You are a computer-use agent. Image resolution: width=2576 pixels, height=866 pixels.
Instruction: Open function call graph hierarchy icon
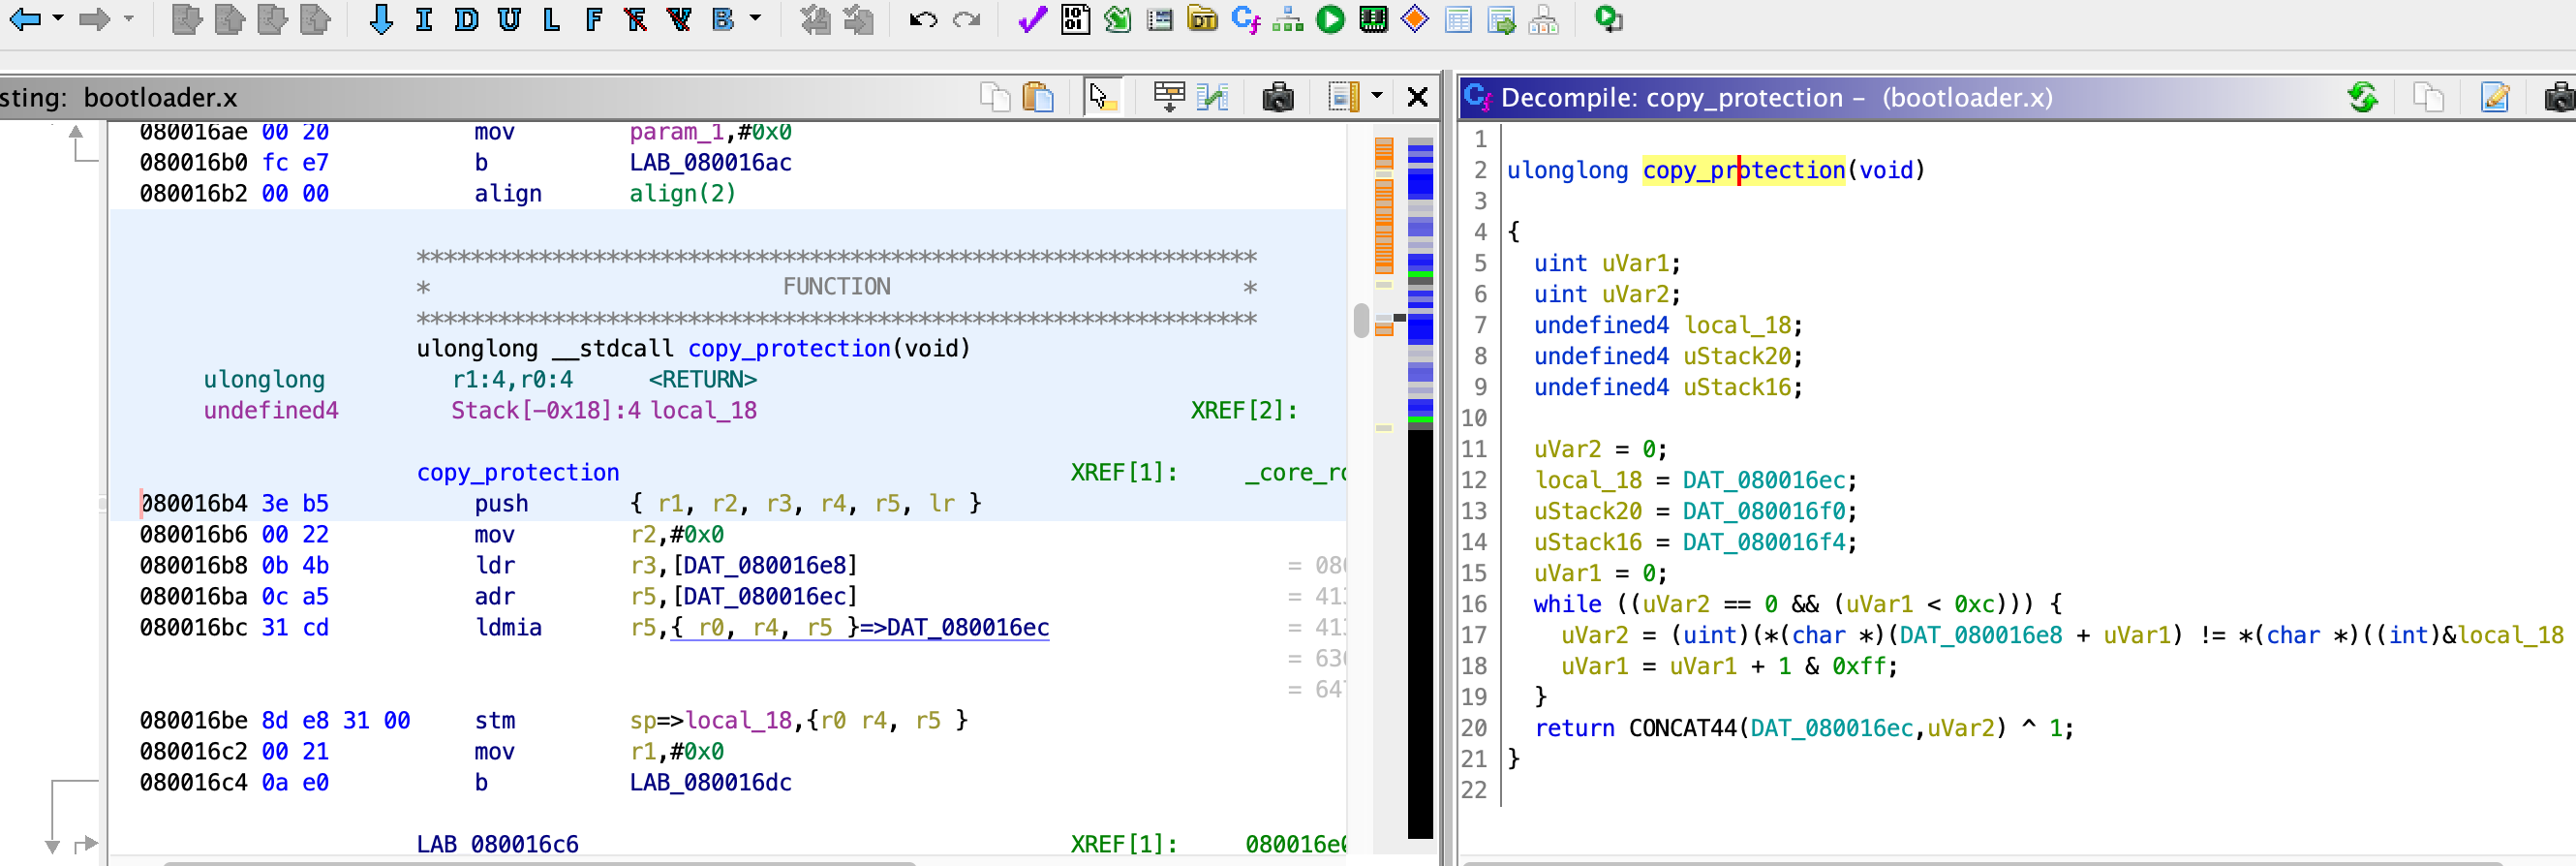(x=1288, y=19)
